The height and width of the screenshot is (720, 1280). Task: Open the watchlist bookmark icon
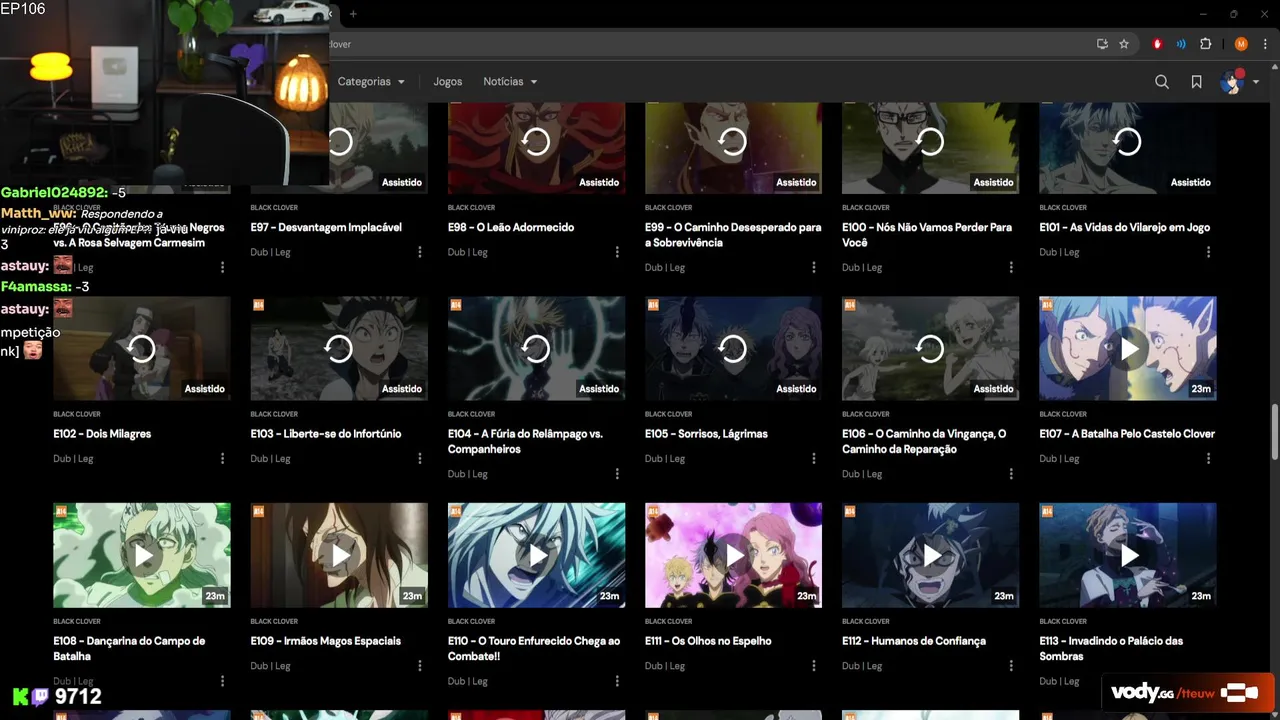tap(1196, 82)
